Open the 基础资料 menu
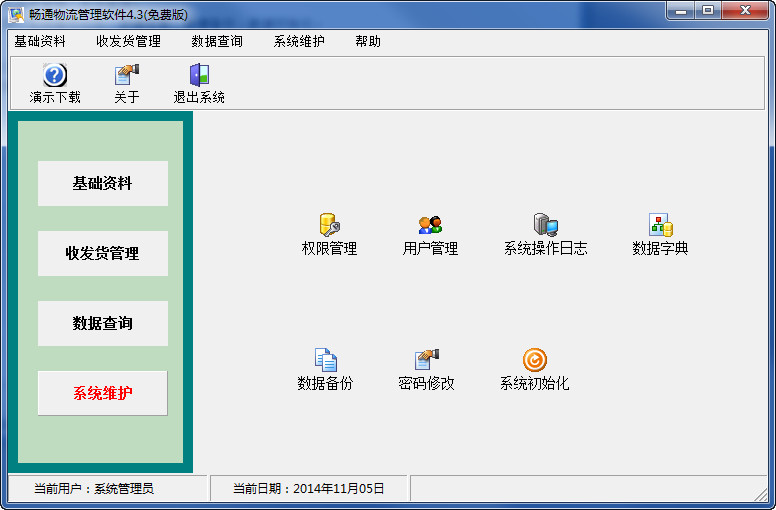The width and height of the screenshot is (776, 510). [40, 42]
